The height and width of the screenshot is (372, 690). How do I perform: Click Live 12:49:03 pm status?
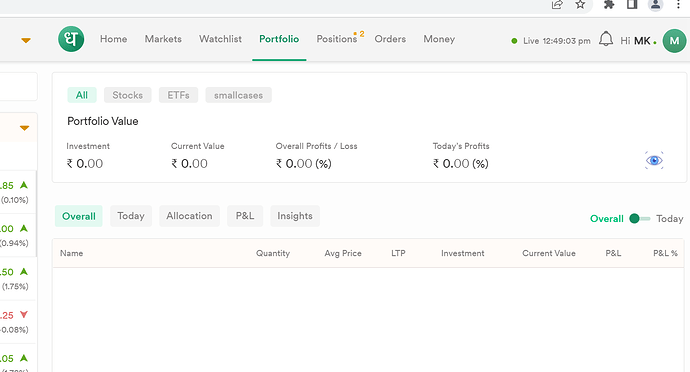(x=551, y=41)
